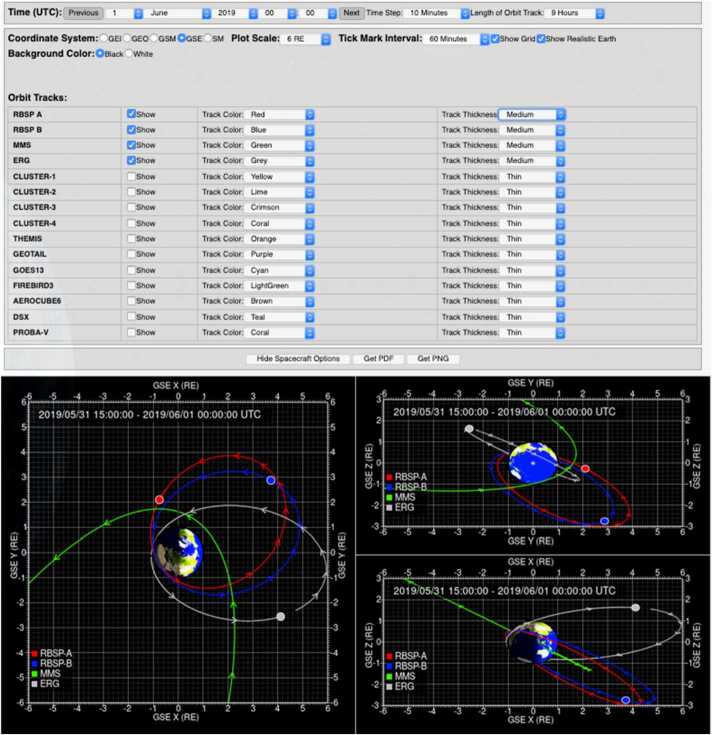
Task: Open the Tick Mark Interval dropdown
Action: point(457,39)
